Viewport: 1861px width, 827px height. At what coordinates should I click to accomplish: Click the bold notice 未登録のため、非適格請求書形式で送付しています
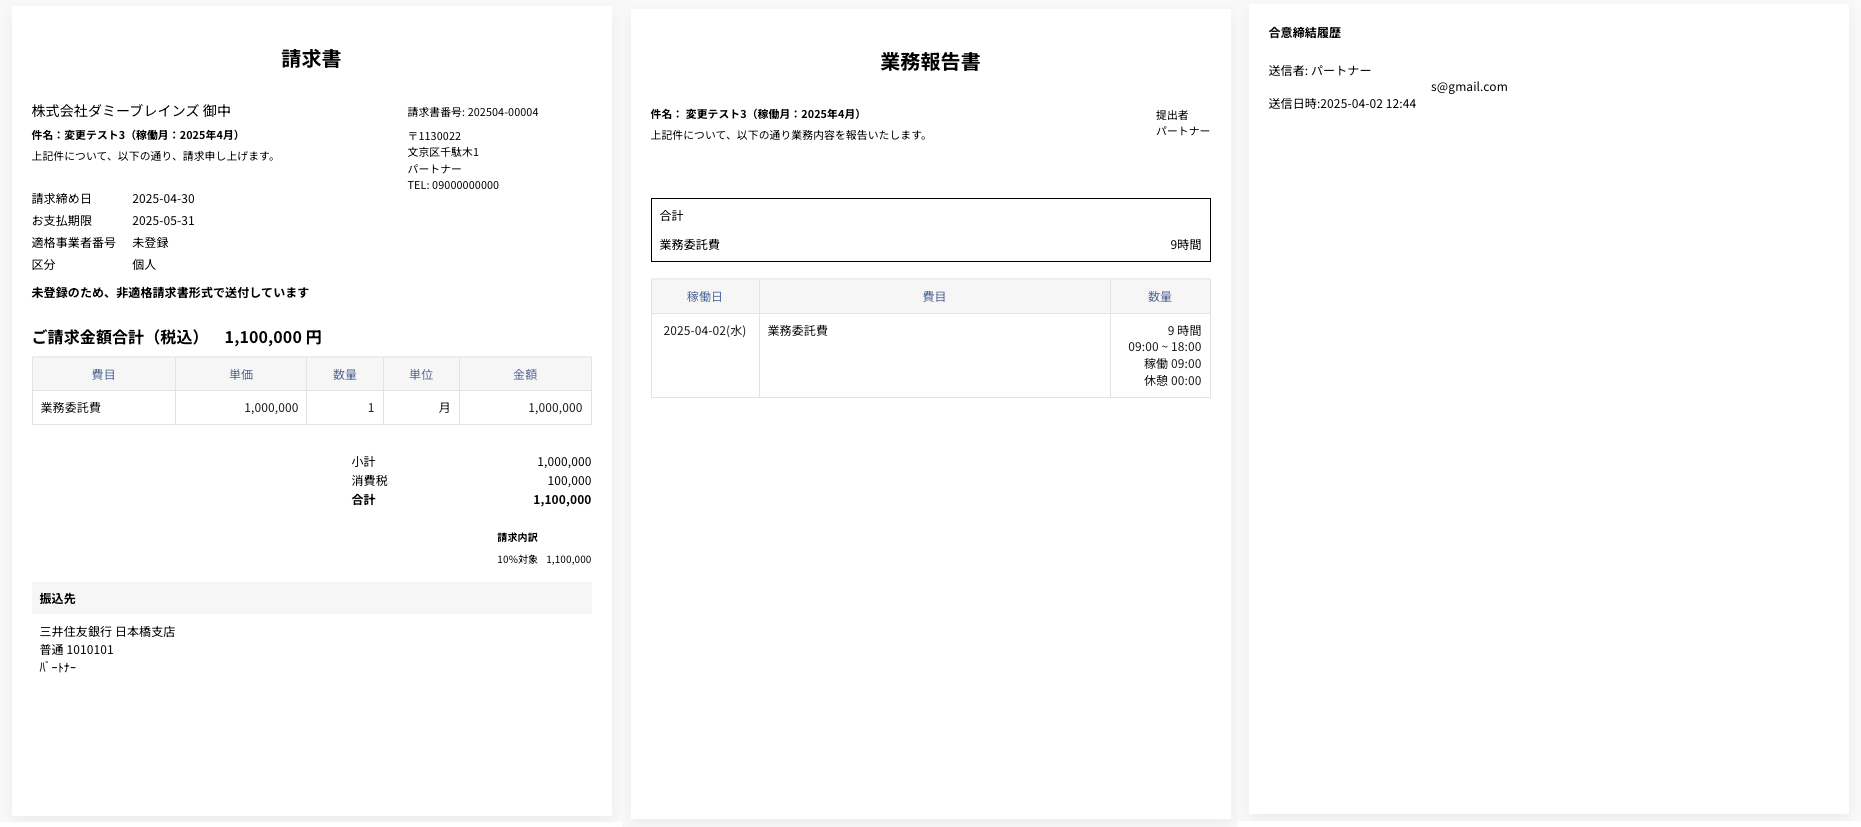(170, 293)
